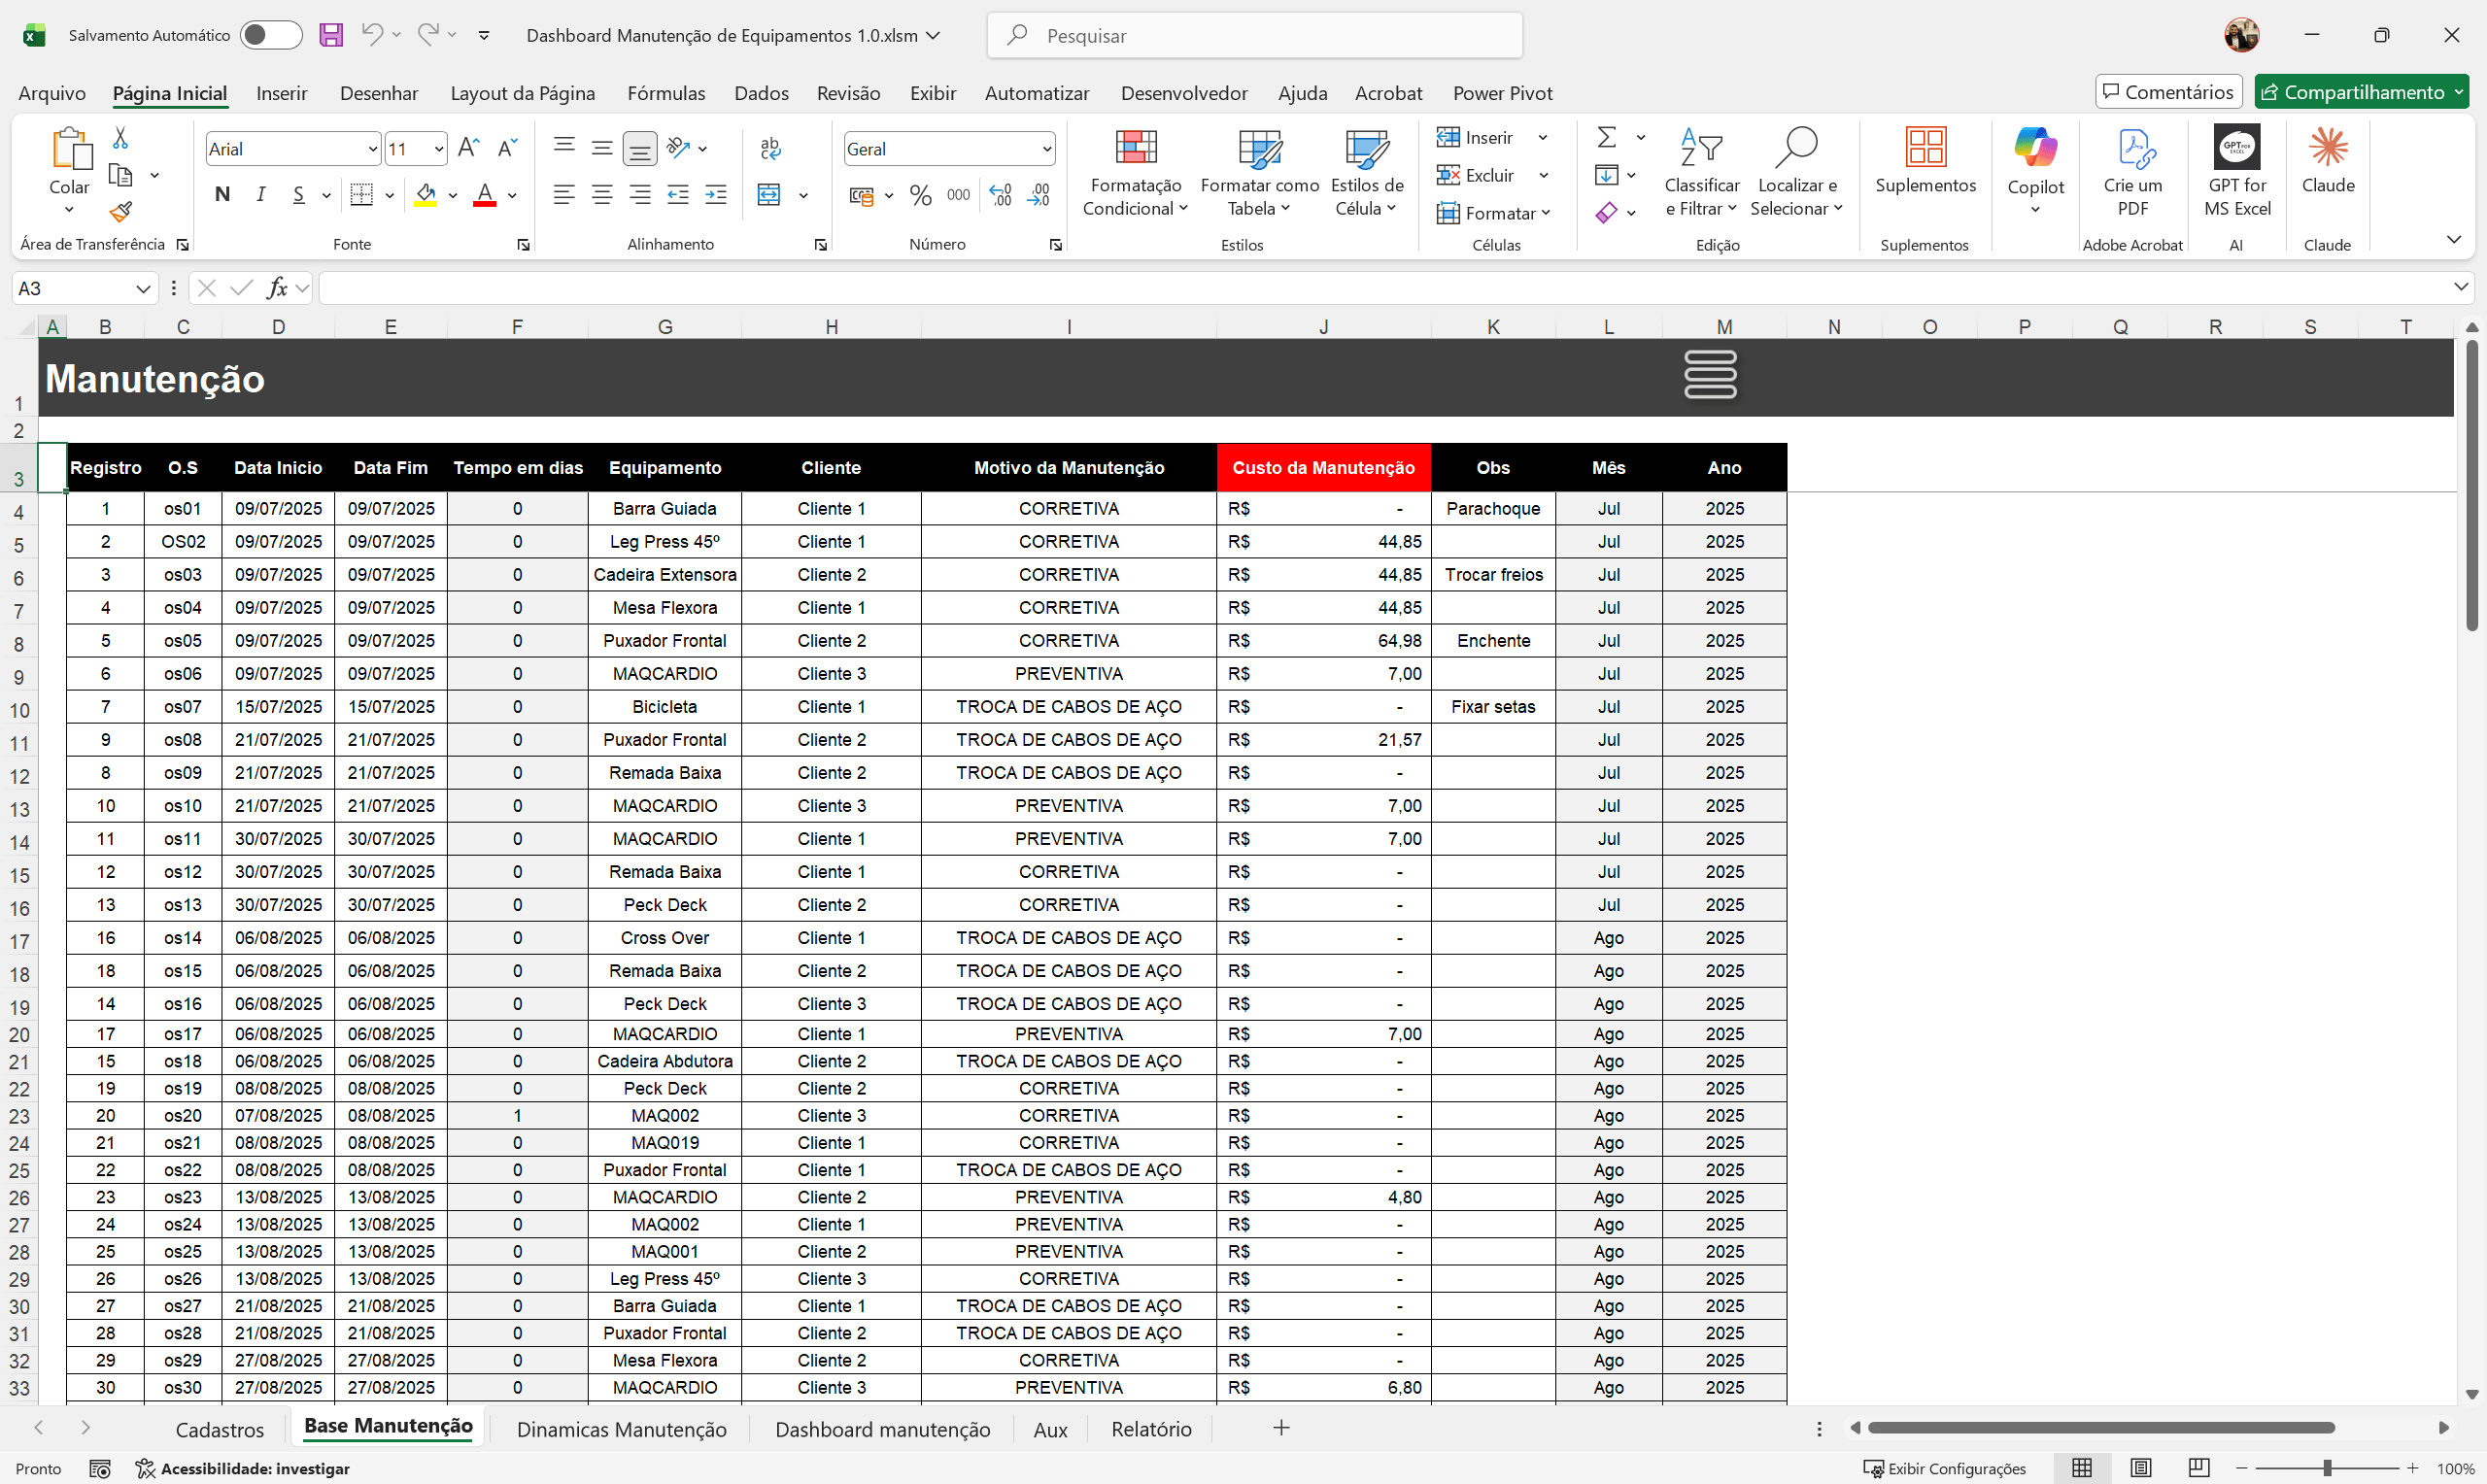The height and width of the screenshot is (1484, 2487).
Task: Click Exibir Configurações in status bar
Action: click(x=1944, y=1468)
